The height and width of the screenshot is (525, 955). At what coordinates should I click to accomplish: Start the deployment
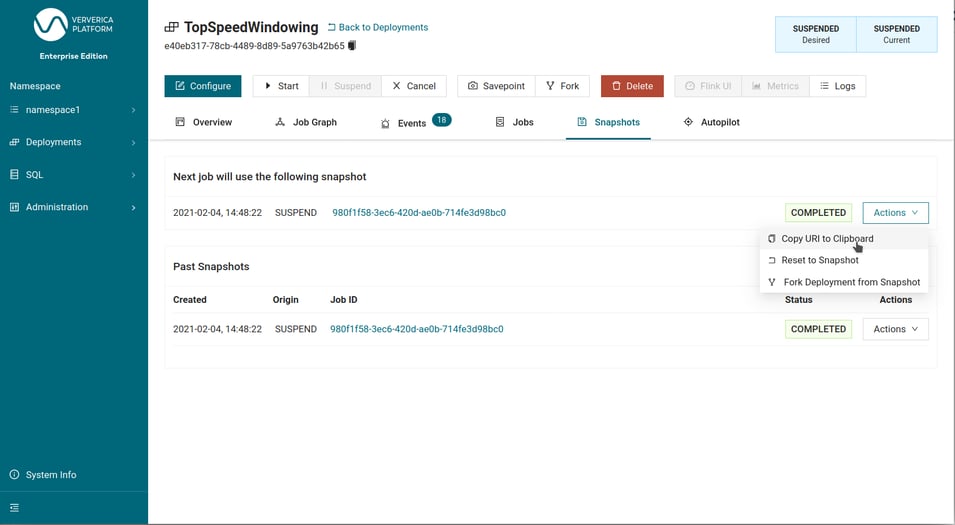point(281,86)
